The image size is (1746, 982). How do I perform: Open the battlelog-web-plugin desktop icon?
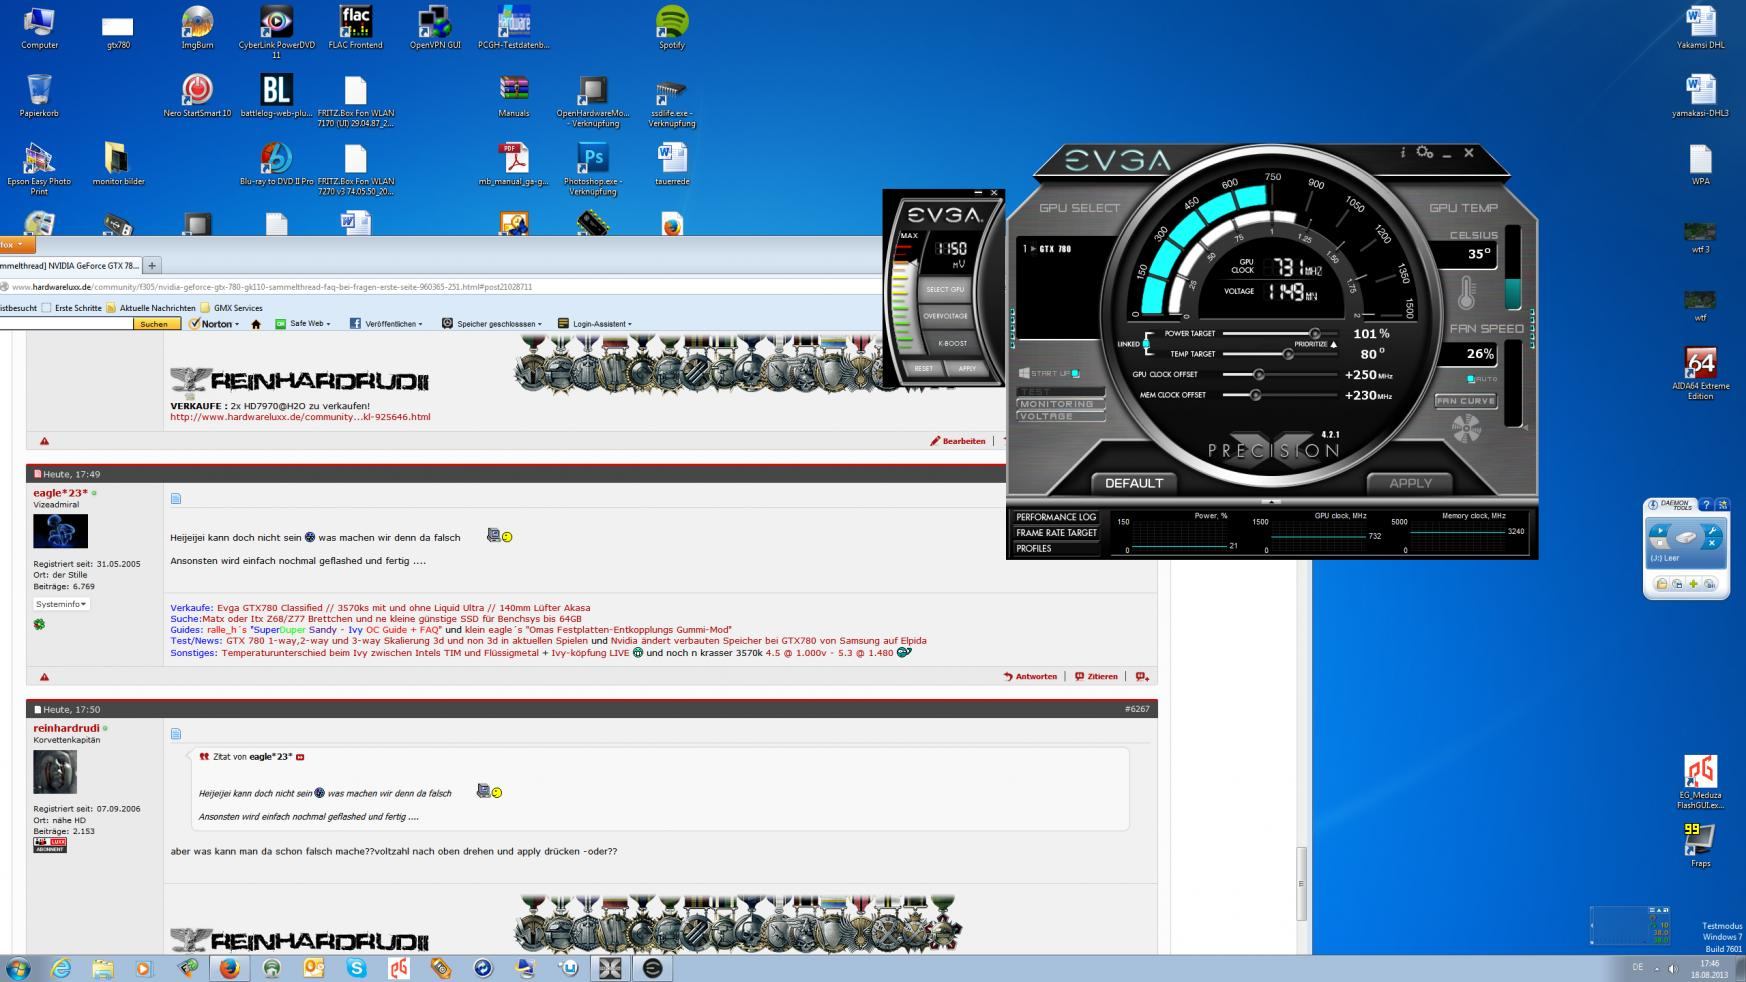pos(276,95)
